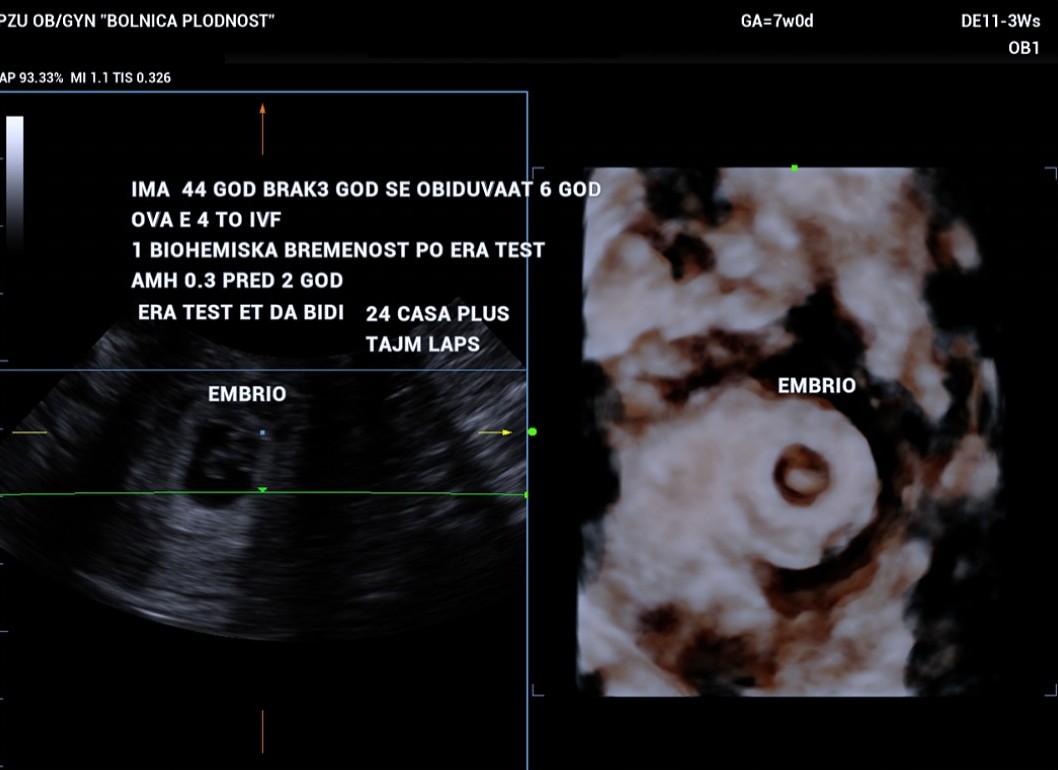Click annotation 'AMH 0.3 PRED 2 GOD'
This screenshot has width=1058, height=770.
[237, 280]
